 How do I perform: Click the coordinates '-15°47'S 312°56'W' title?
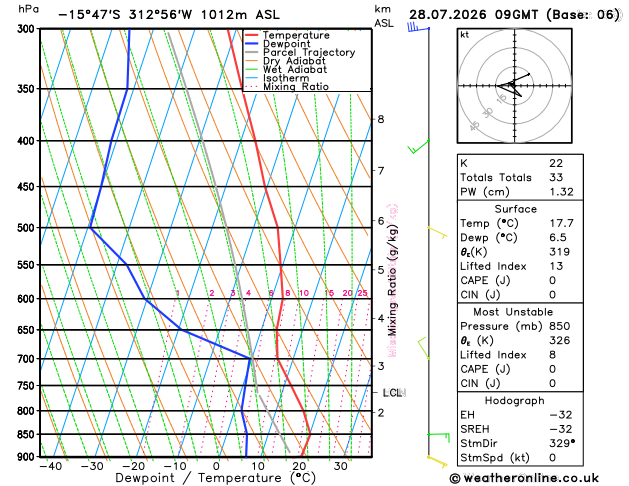point(125,15)
